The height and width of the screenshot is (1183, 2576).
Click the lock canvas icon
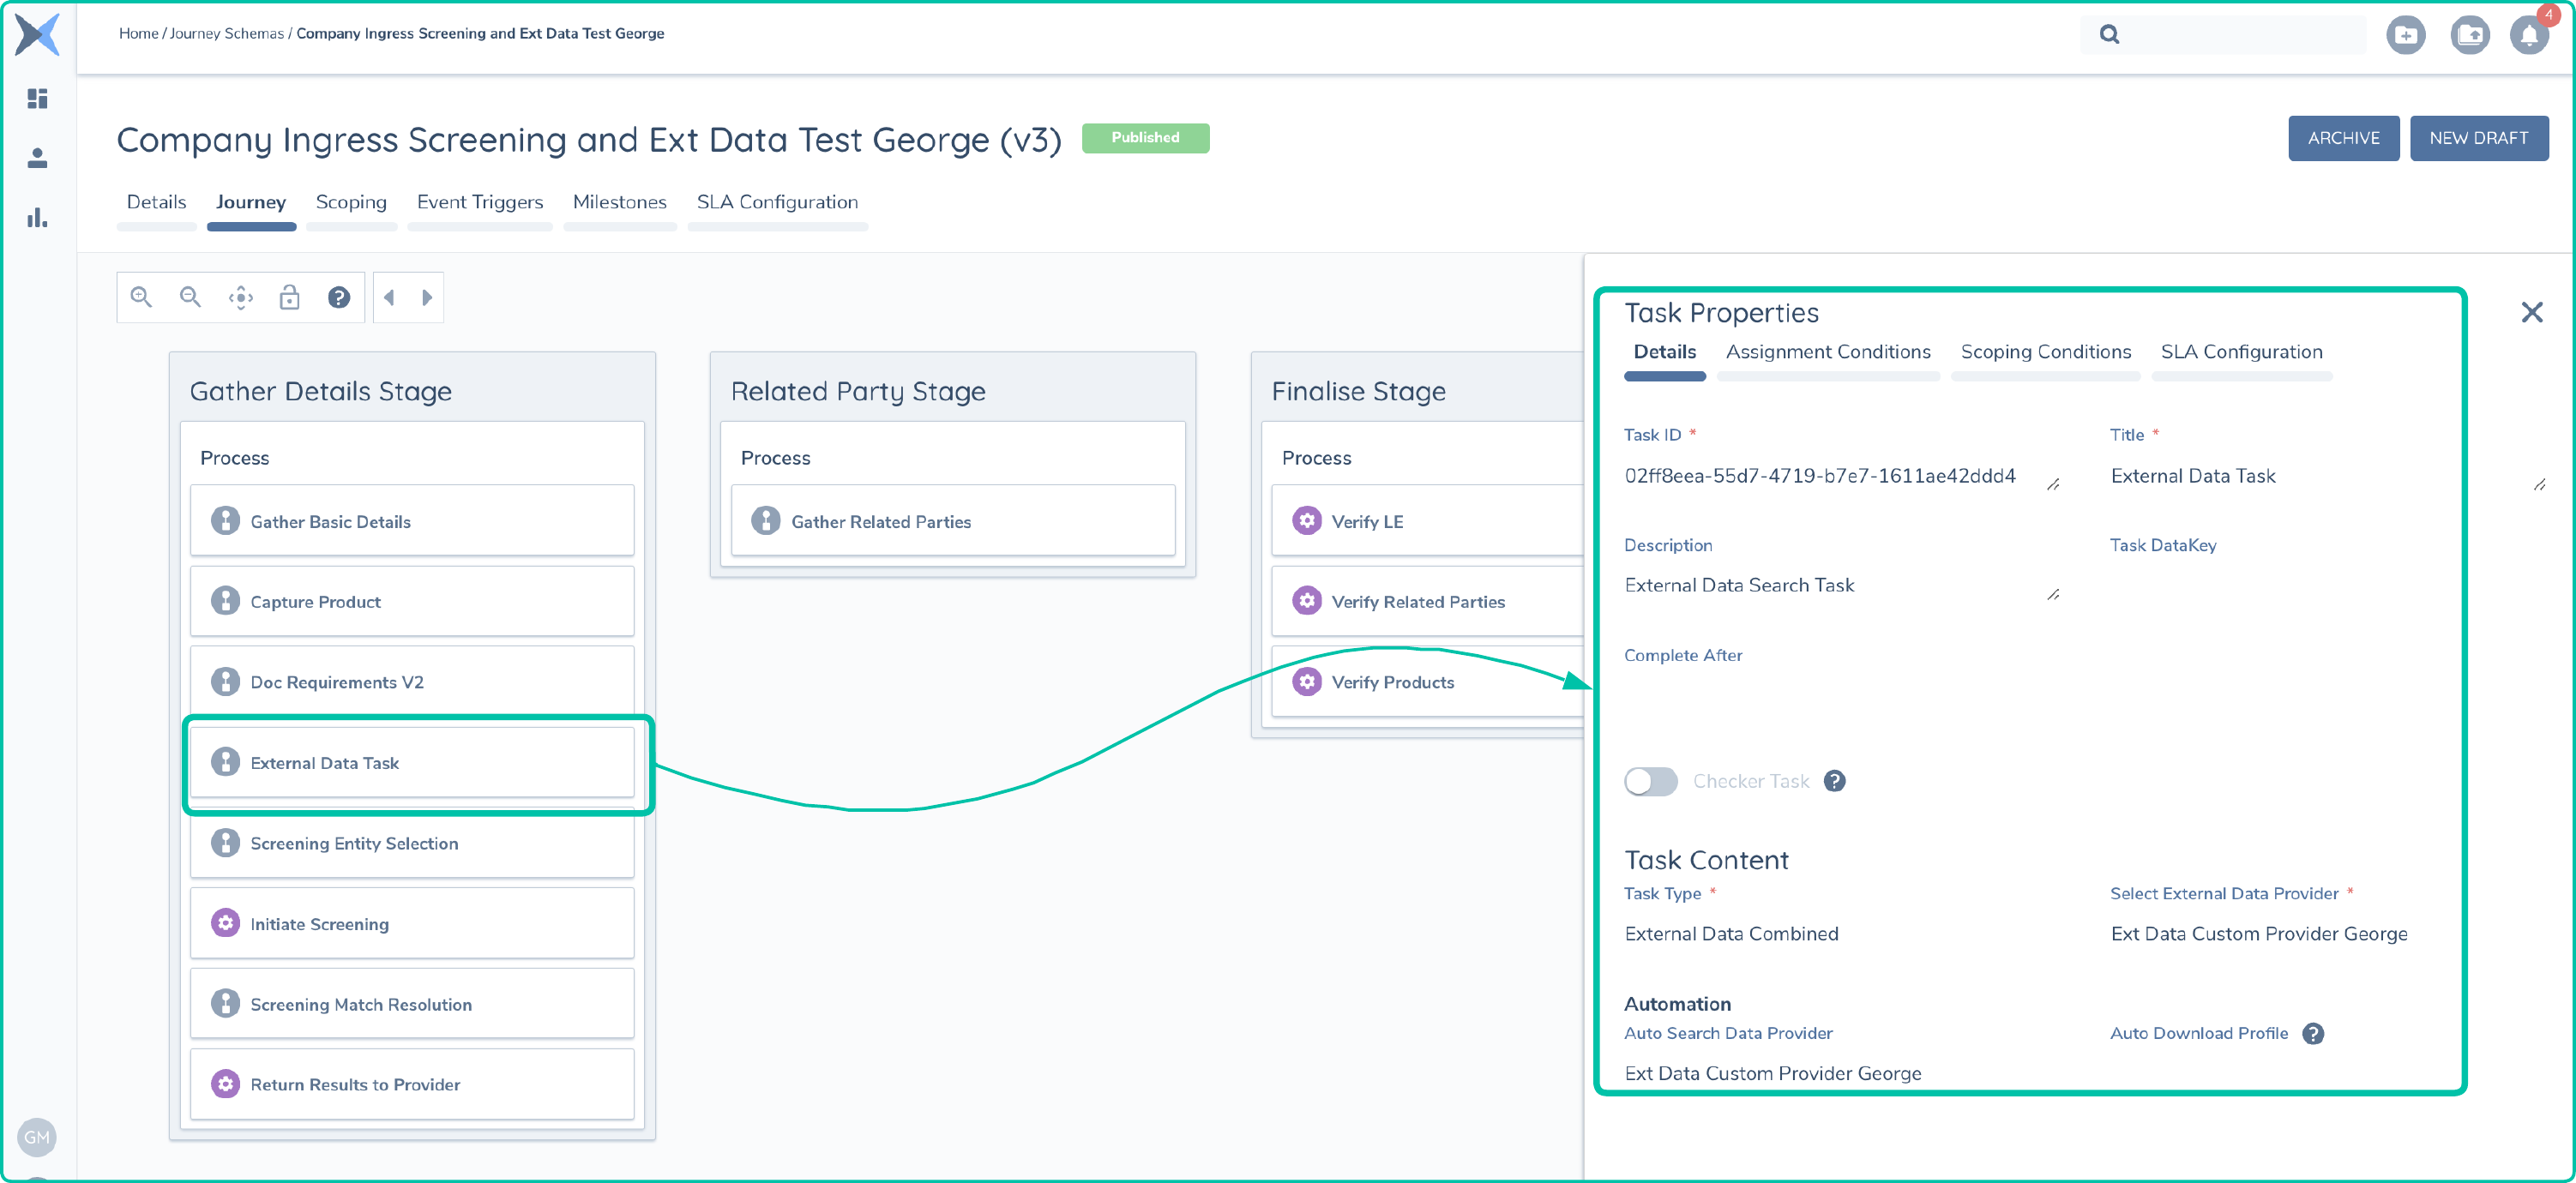tap(289, 297)
